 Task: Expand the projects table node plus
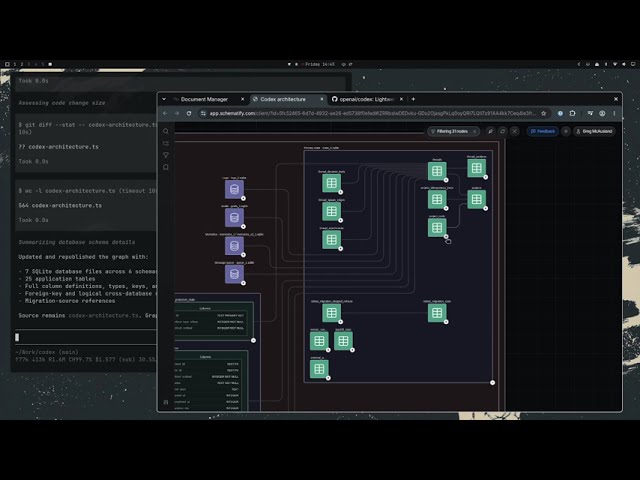486,208
